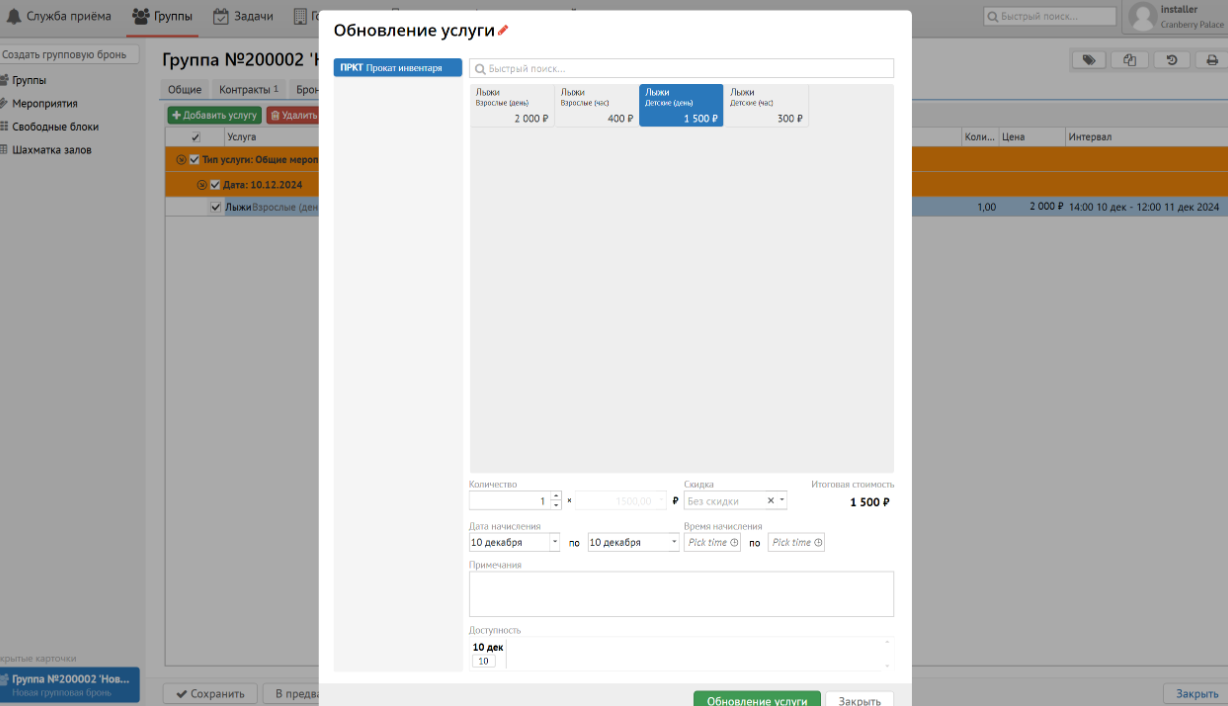This screenshot has height=706, width=1228.
Task: Decrease quantity with the stepper down arrow
Action: 556,505
